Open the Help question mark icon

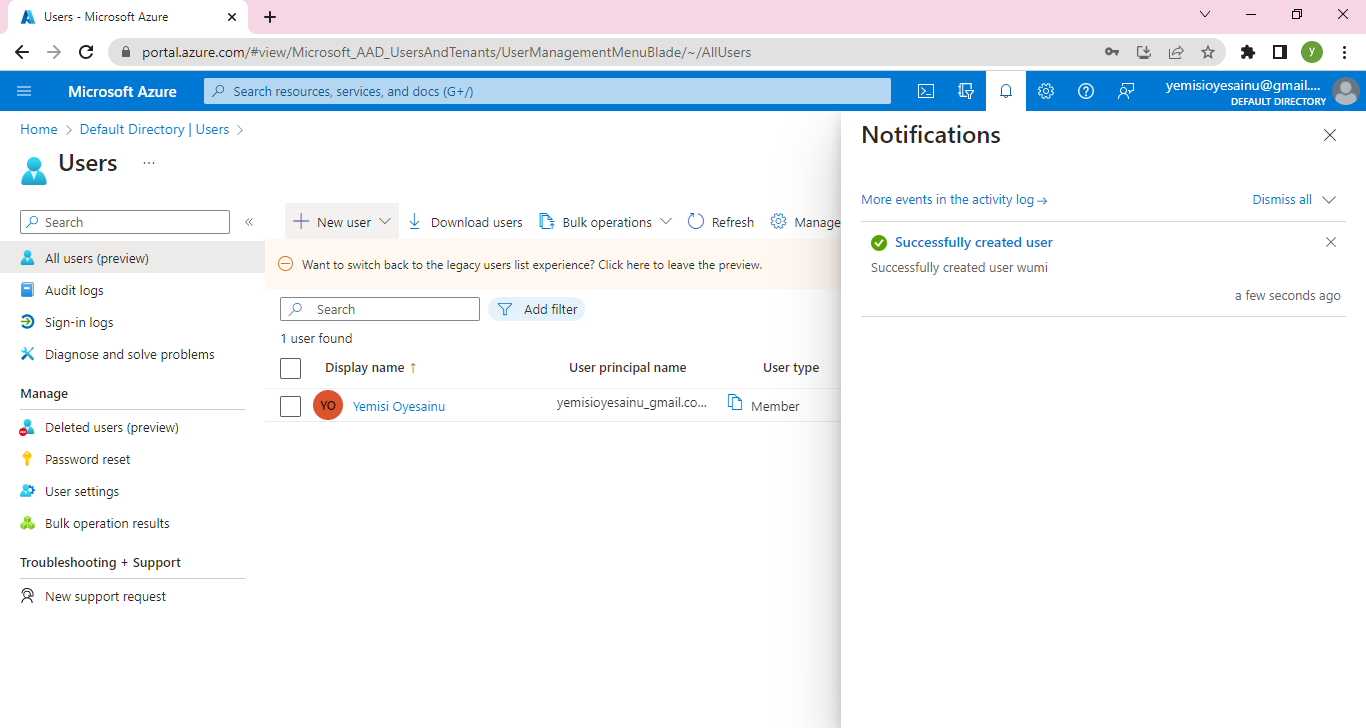point(1086,91)
